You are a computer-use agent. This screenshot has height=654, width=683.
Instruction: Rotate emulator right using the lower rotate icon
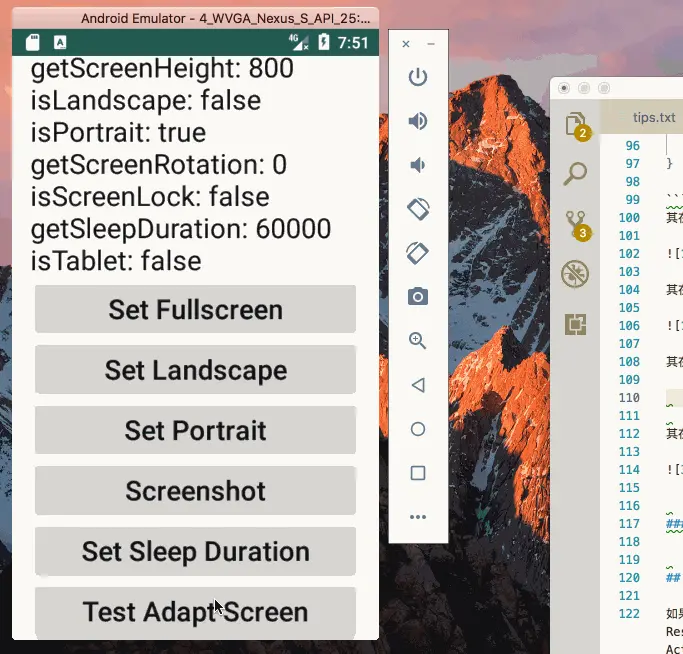pyautogui.click(x=418, y=253)
